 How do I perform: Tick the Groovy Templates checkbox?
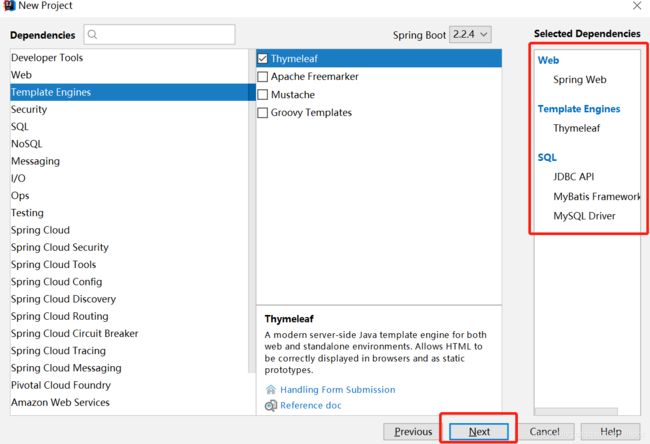point(262,113)
